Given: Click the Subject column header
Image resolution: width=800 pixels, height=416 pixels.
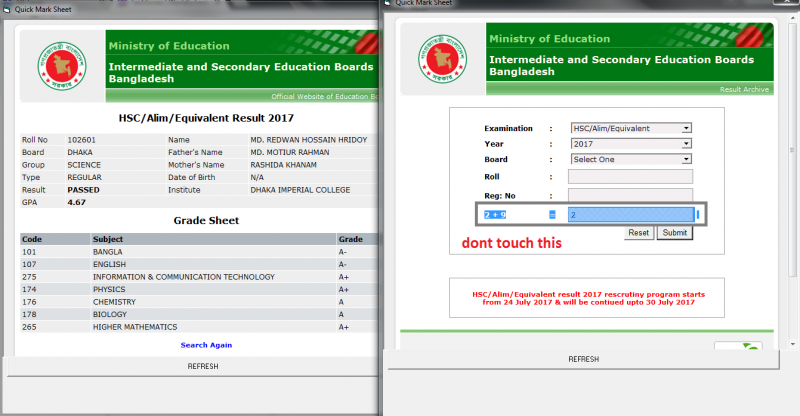Looking at the screenshot, I should pyautogui.click(x=213, y=239).
